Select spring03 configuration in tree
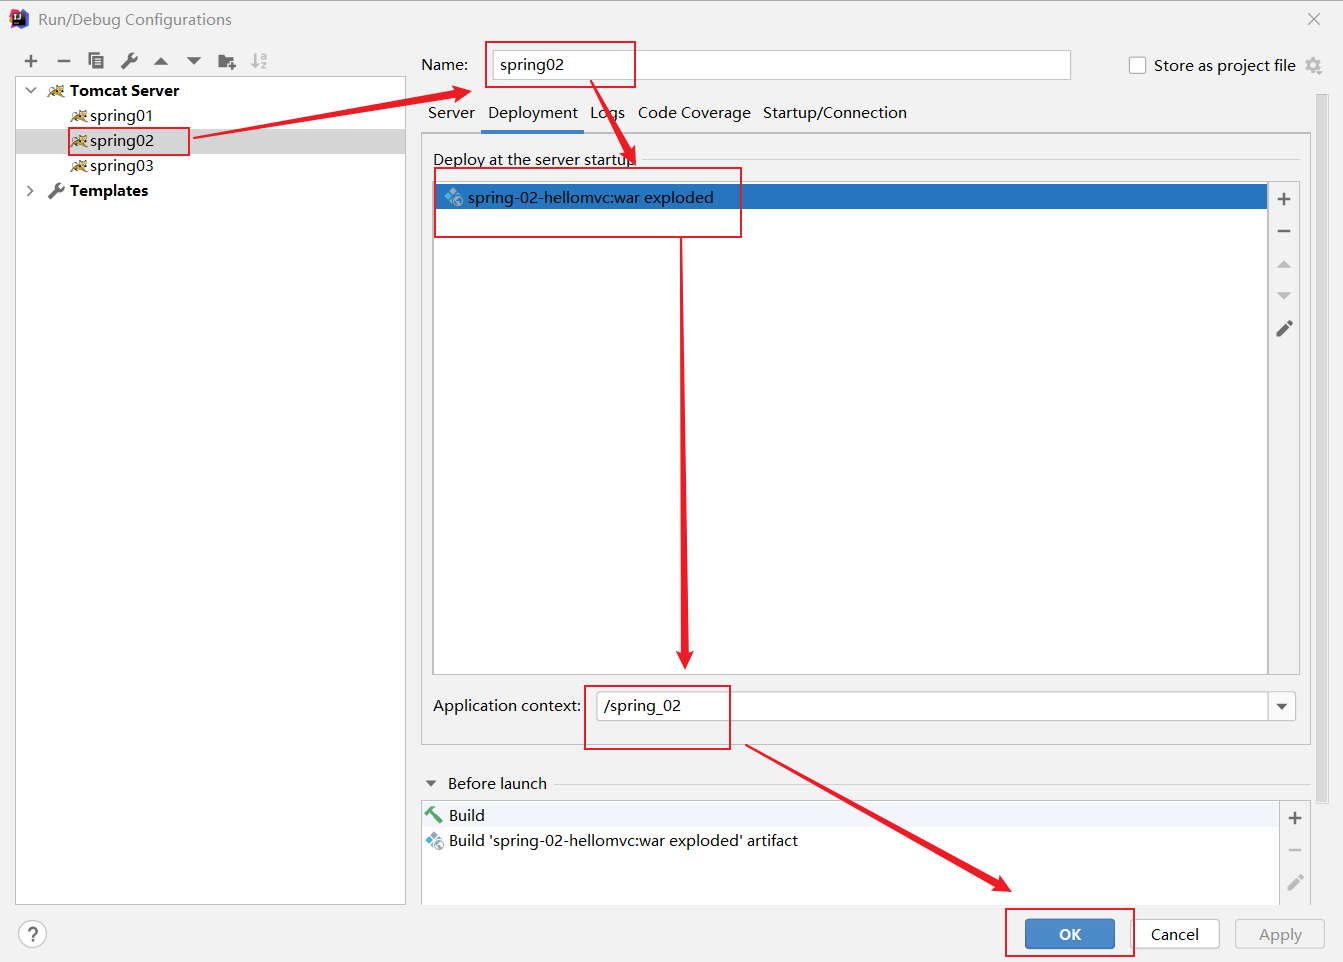This screenshot has height=962, width=1343. click(121, 166)
